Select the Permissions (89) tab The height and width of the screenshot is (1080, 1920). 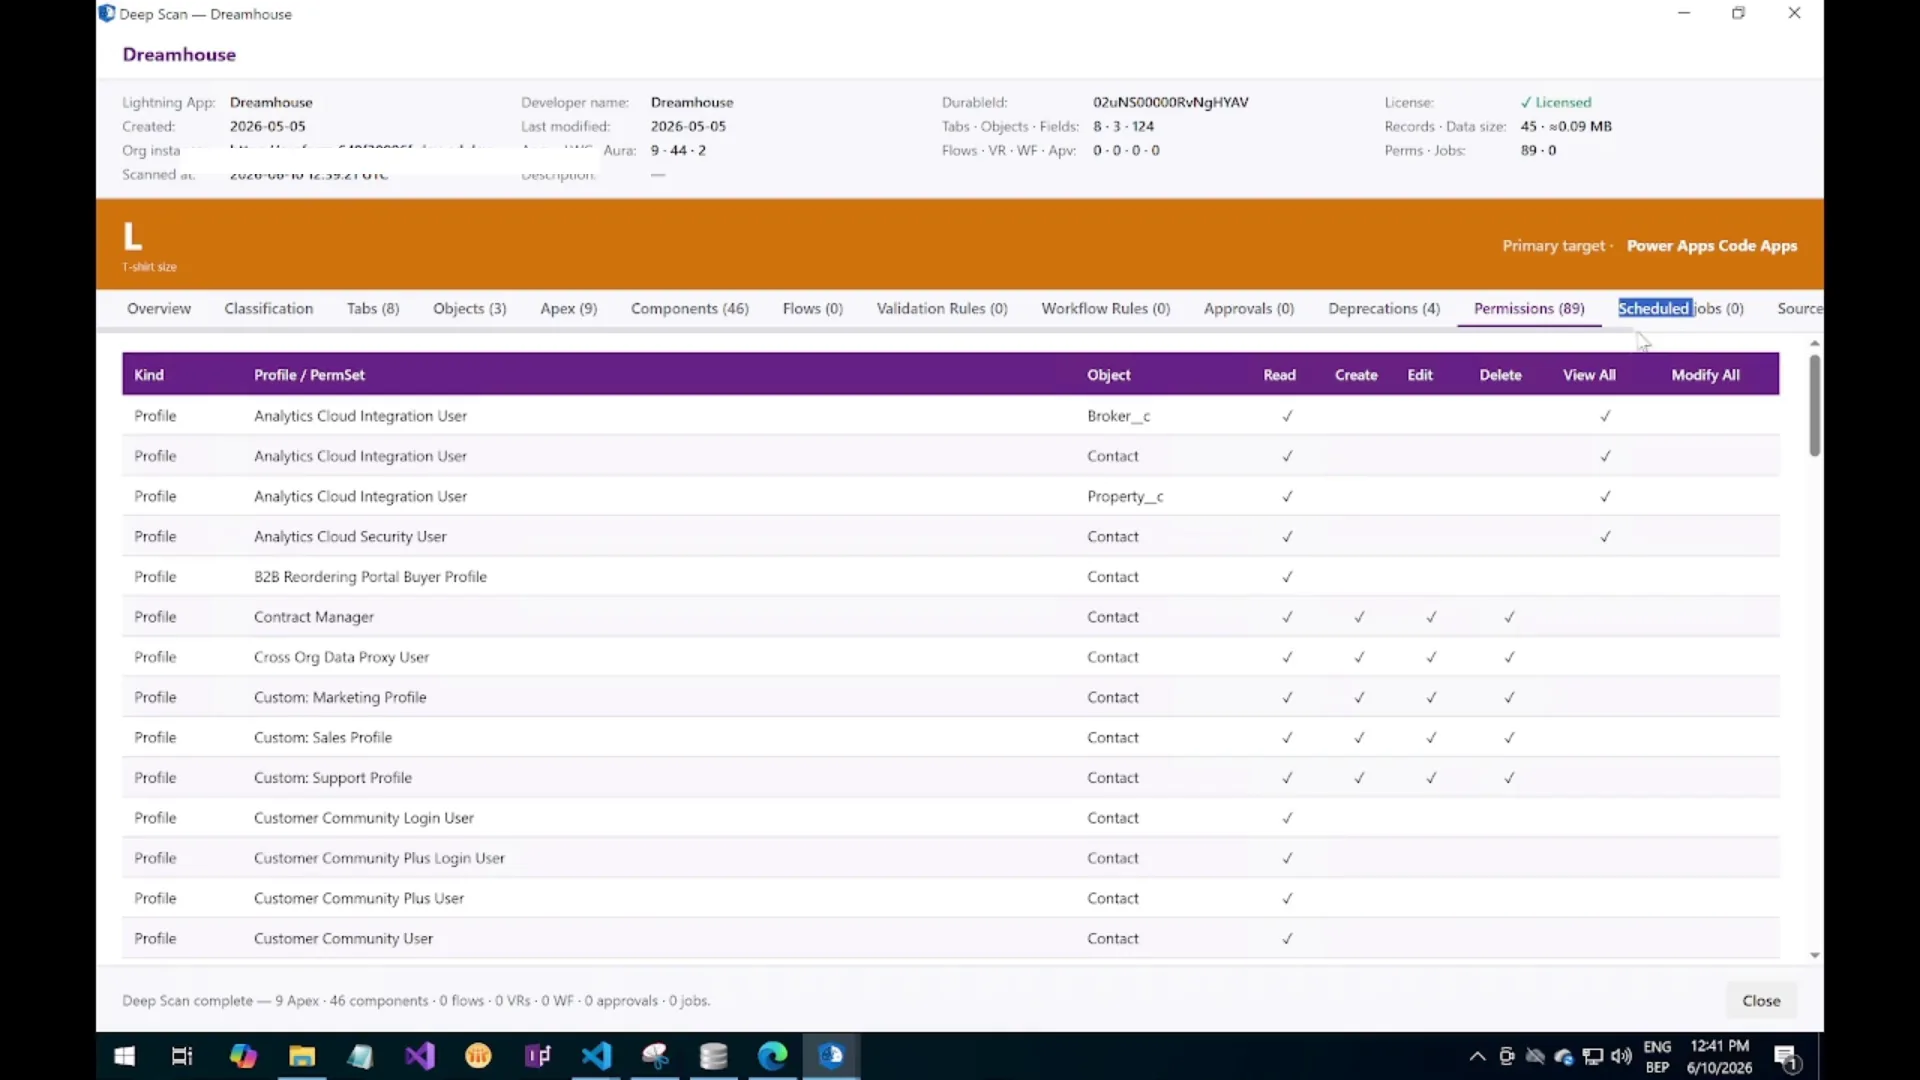tap(1529, 308)
